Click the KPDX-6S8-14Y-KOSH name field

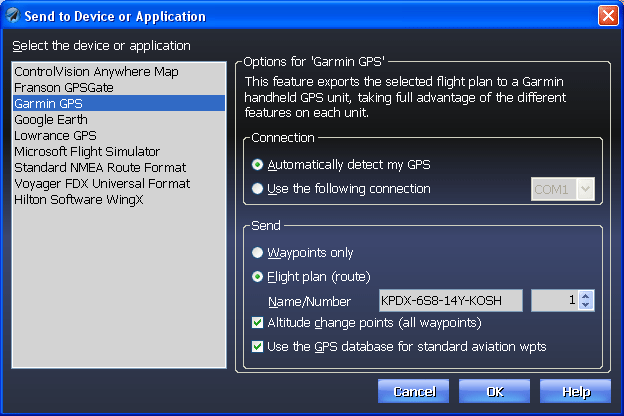450,301
